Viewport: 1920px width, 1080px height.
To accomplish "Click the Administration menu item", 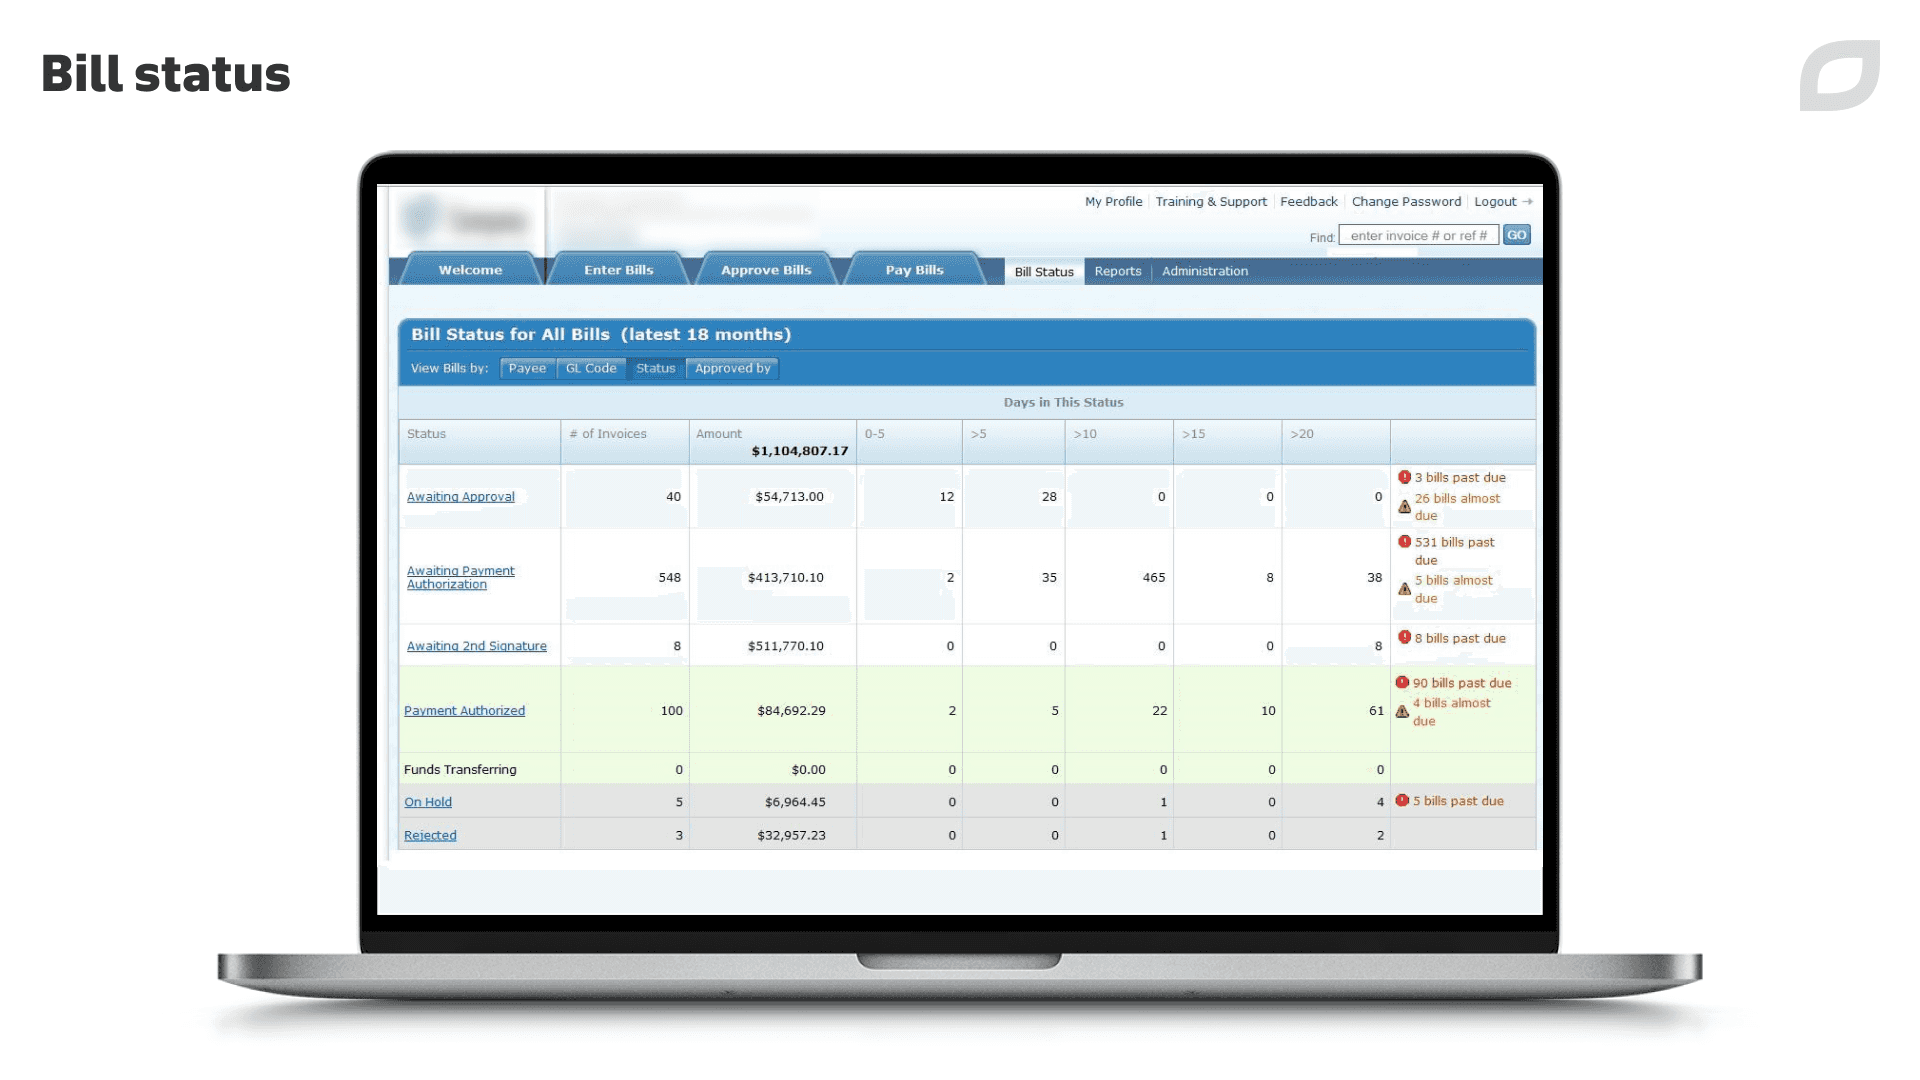I will click(1203, 270).
